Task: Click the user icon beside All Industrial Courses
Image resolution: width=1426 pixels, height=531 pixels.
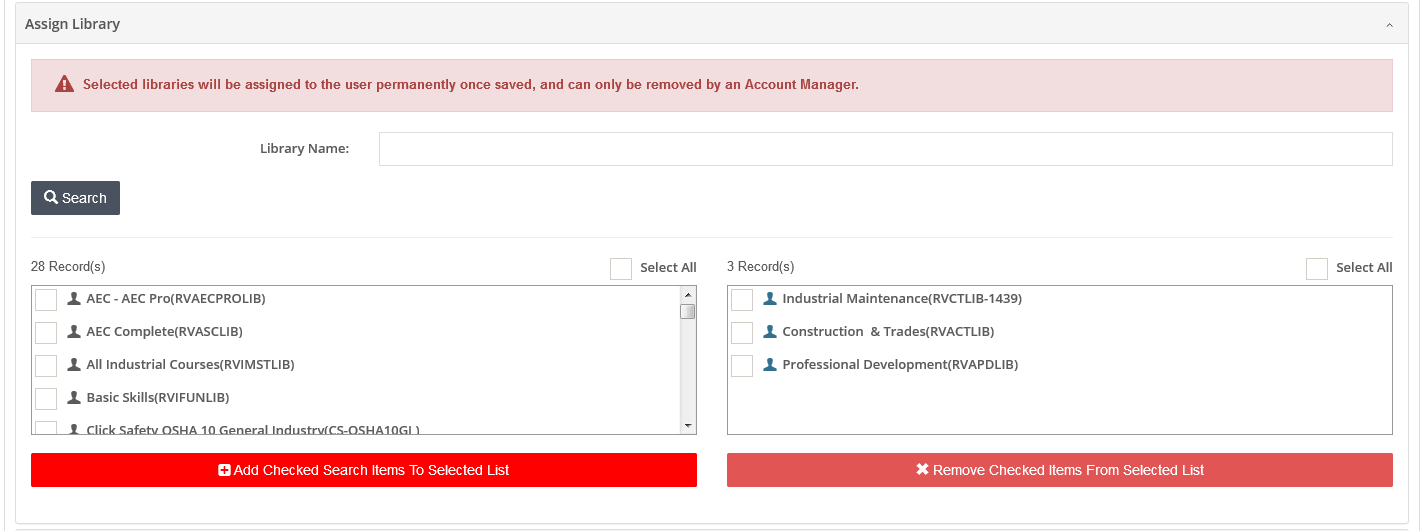Action: click(74, 364)
